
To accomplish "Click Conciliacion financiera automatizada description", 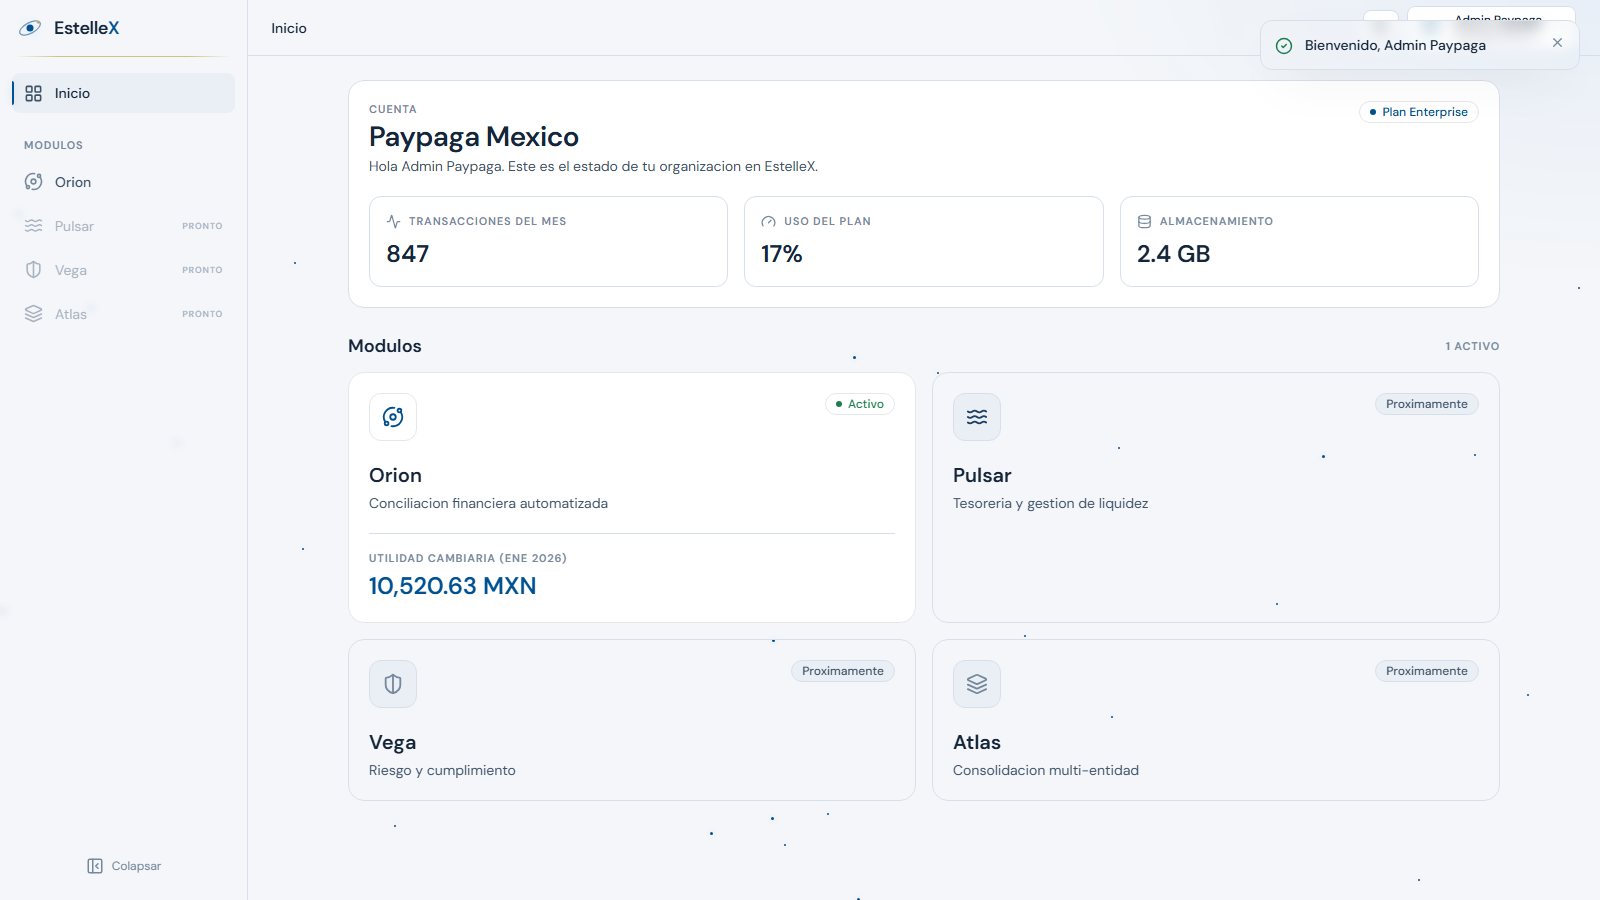I will (488, 503).
